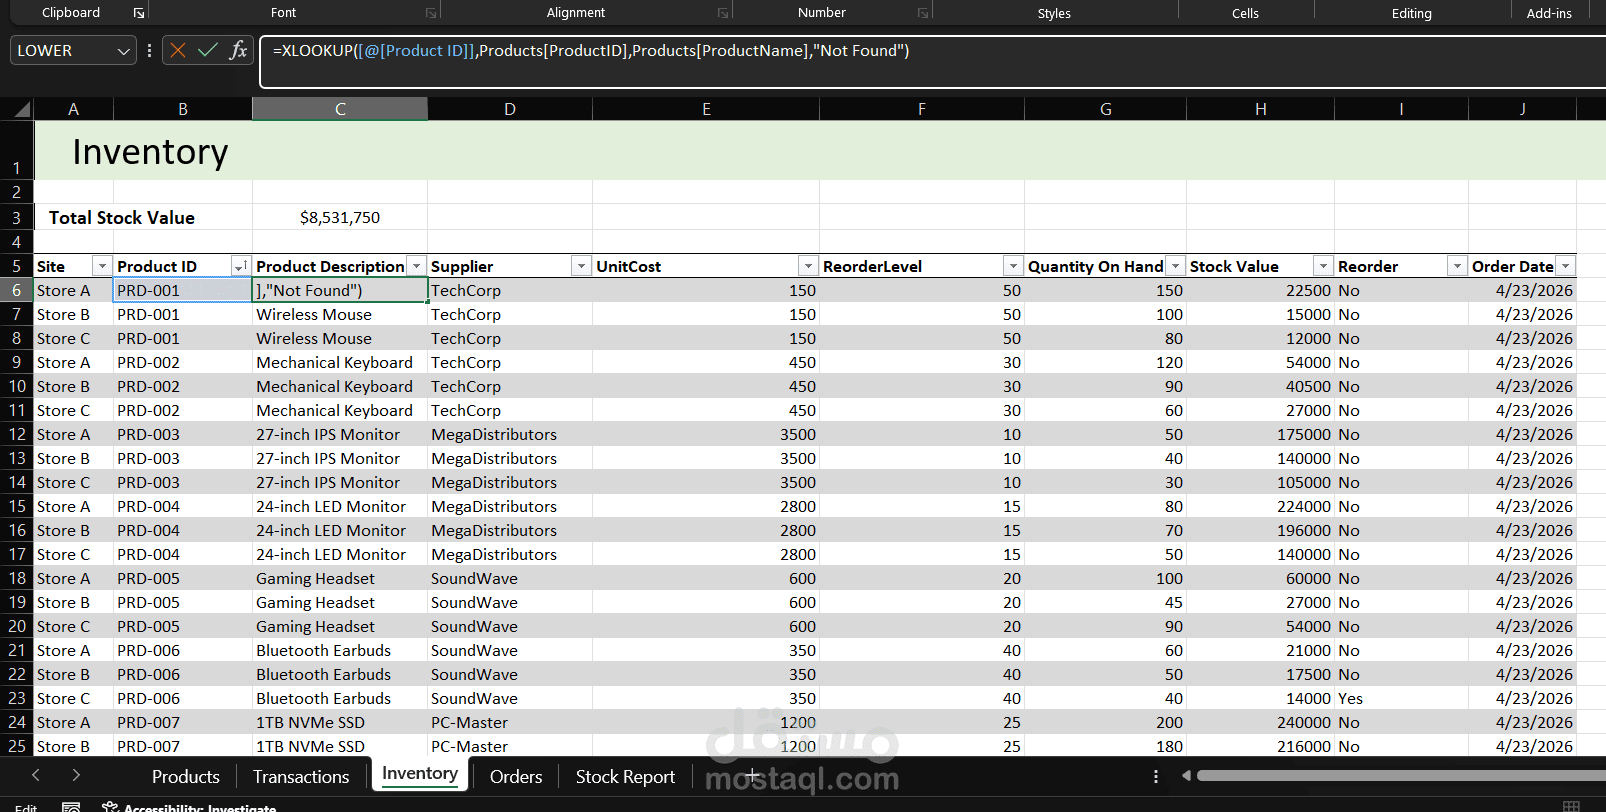The width and height of the screenshot is (1606, 812).
Task: Open the sheet tab bar options dots
Action: click(1156, 776)
